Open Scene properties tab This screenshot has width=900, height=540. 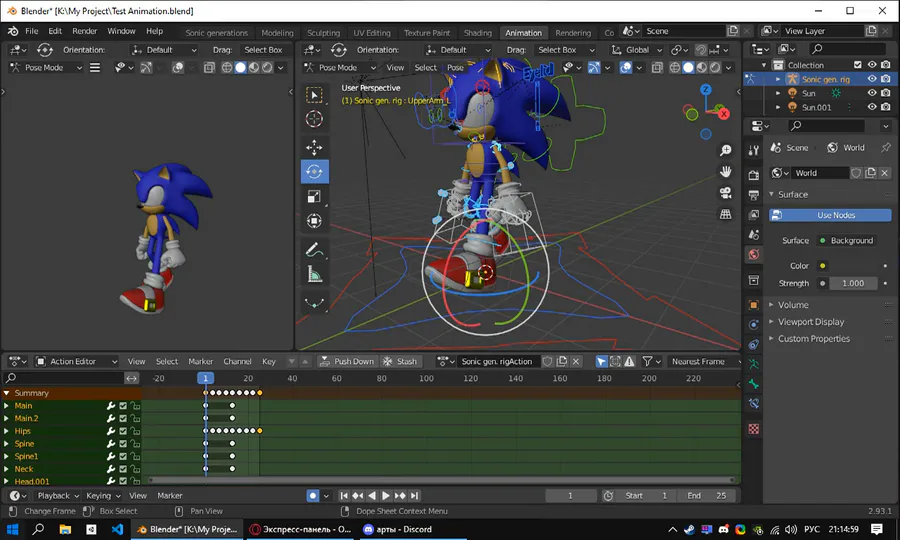tap(754, 235)
